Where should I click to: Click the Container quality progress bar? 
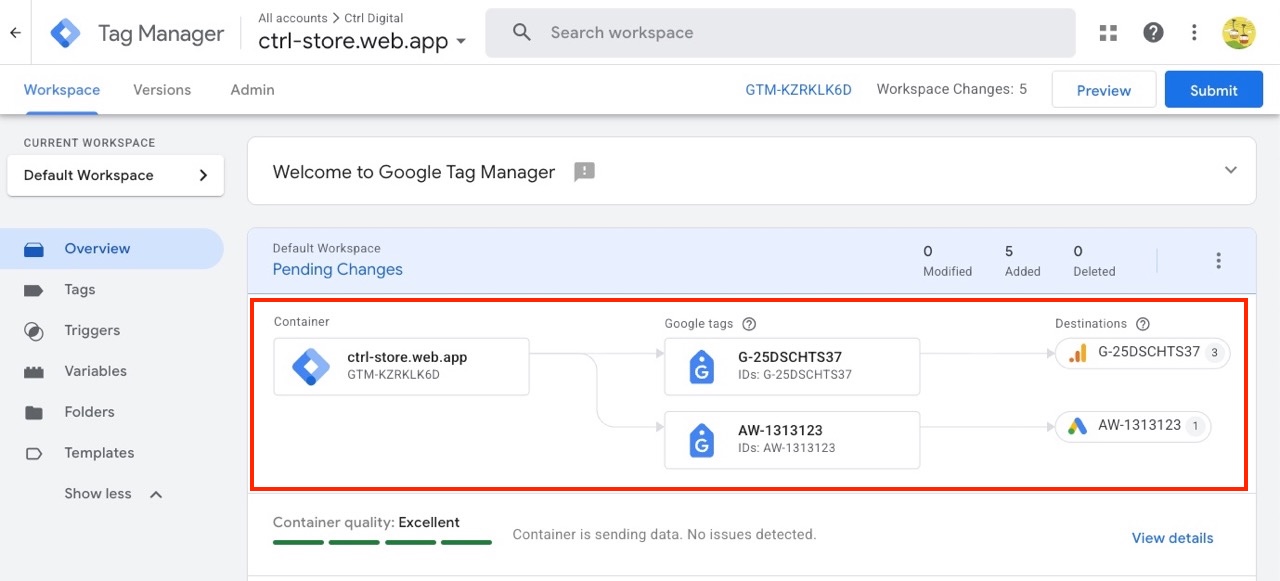(x=382, y=543)
